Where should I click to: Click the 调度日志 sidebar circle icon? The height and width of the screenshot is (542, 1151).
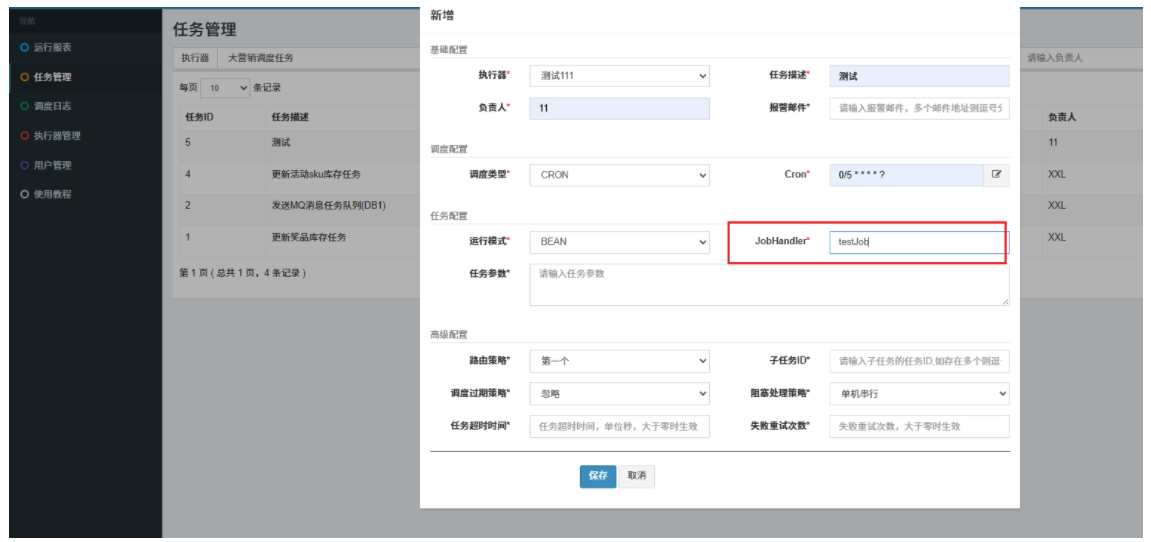25,106
